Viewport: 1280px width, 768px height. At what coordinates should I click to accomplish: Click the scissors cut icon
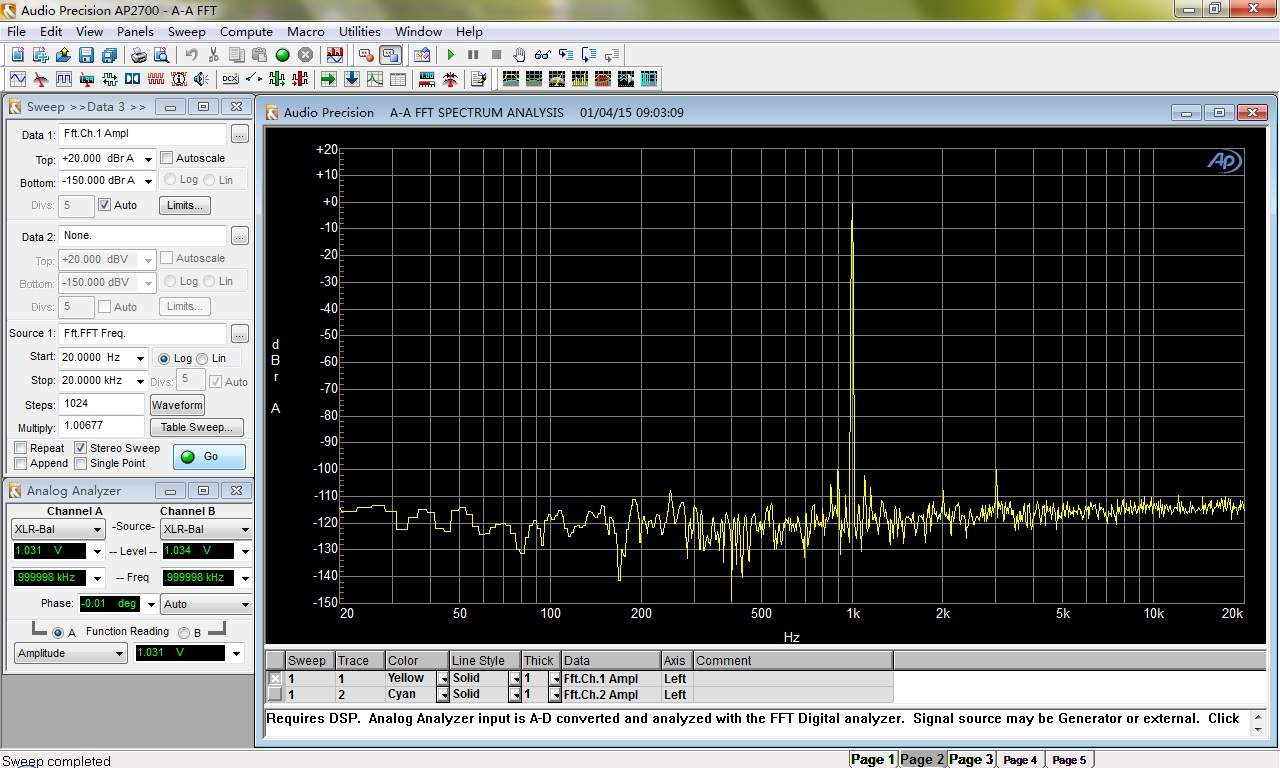pos(213,55)
